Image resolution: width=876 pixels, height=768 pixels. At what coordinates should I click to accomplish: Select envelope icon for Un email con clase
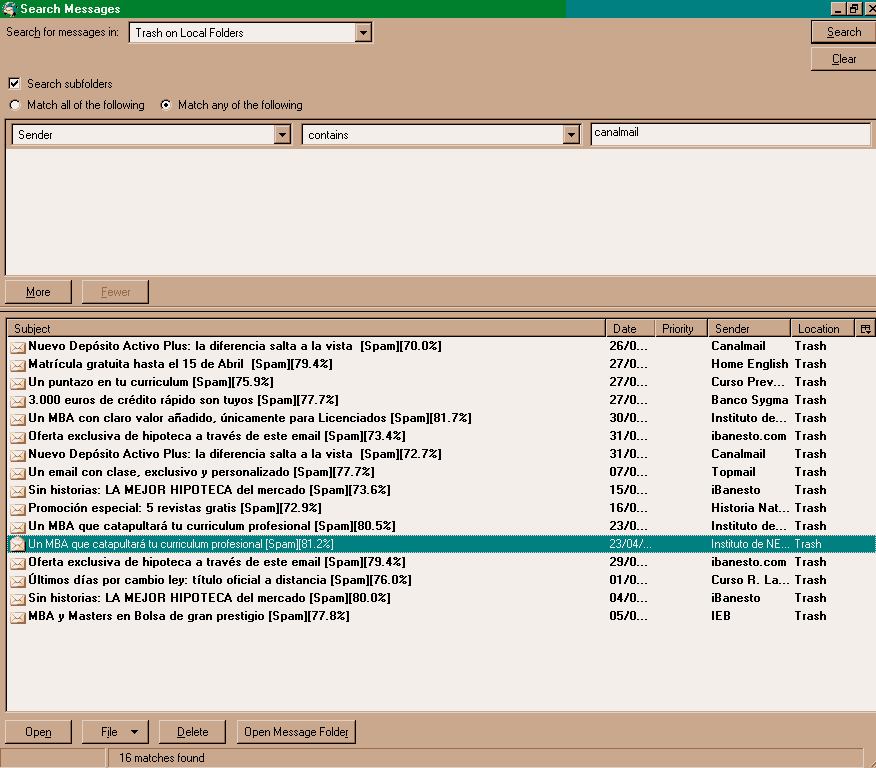[x=18, y=473]
